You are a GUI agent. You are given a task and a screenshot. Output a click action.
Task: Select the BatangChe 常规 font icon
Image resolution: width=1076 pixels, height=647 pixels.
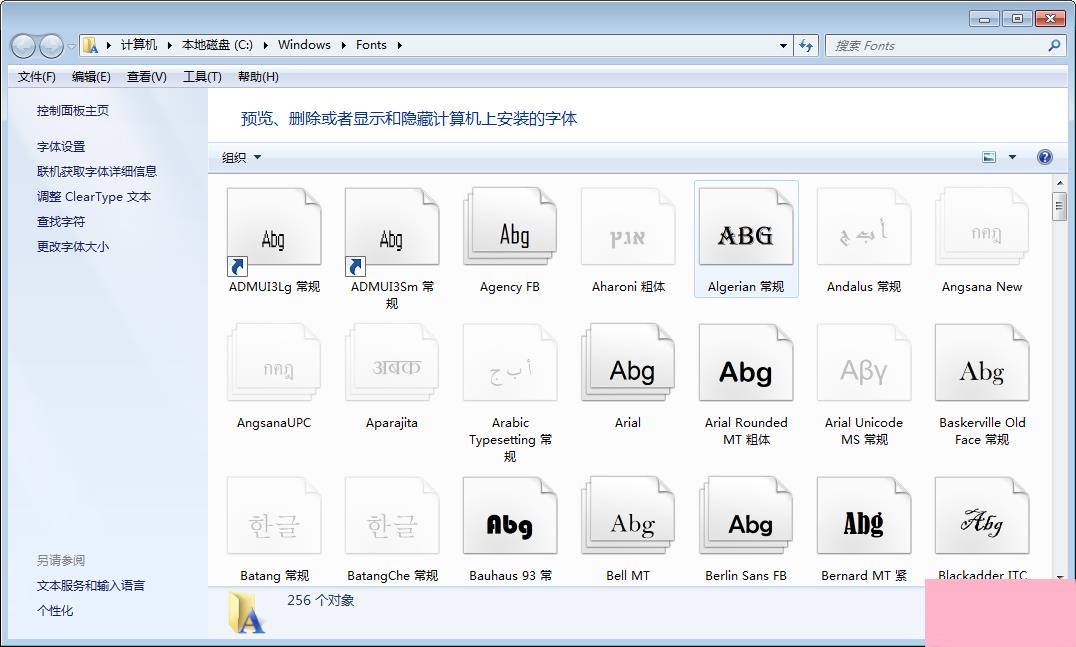392,516
